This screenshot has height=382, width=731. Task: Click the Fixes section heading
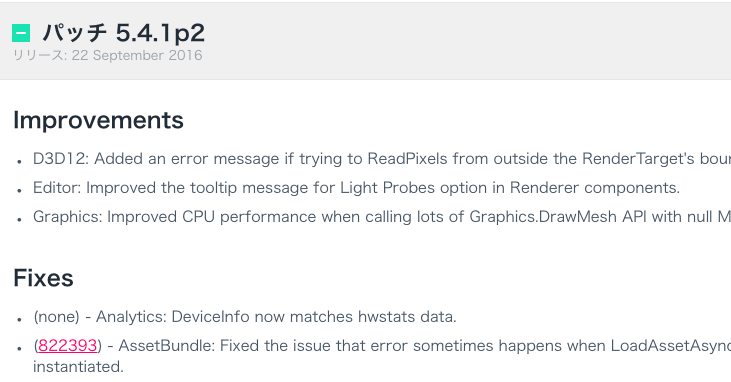click(x=43, y=278)
